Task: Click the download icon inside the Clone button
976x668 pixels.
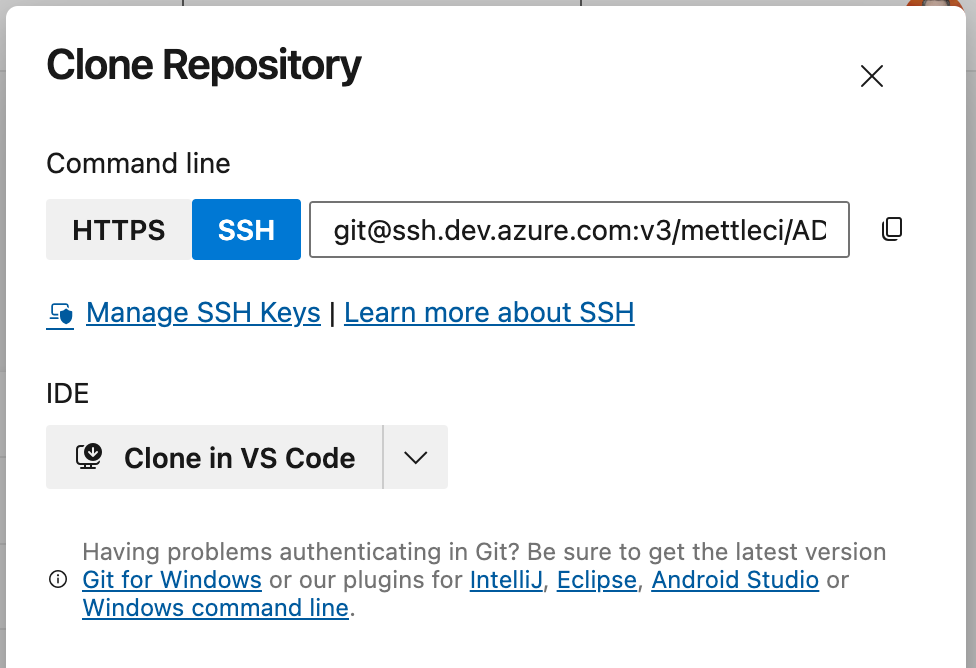Action: pos(90,457)
